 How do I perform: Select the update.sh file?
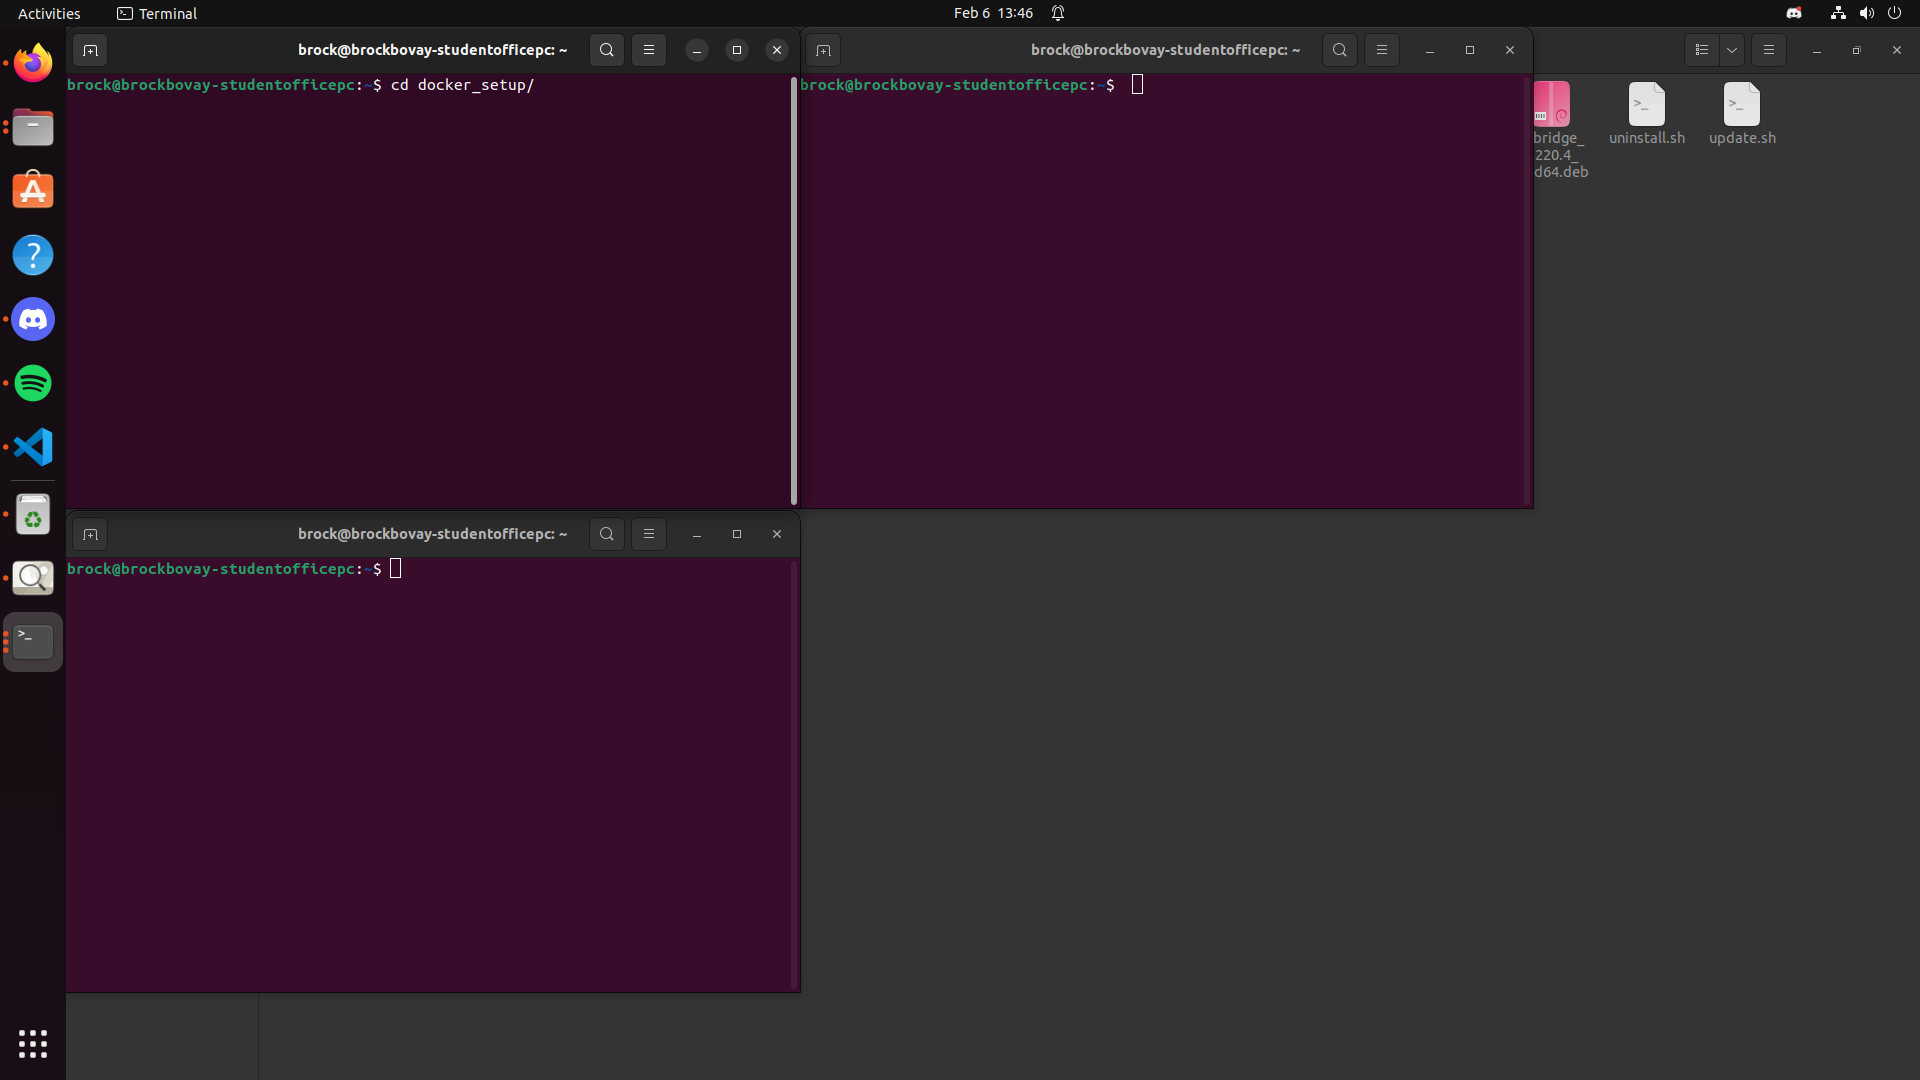1742,114
